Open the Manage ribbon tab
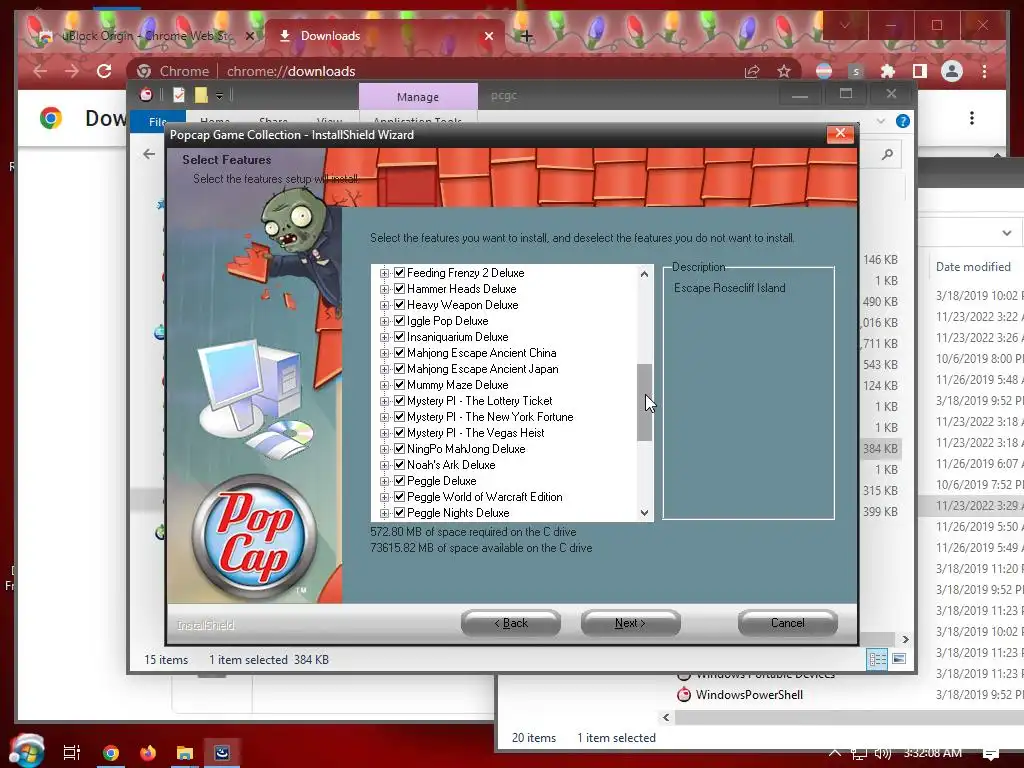The height and width of the screenshot is (768, 1024). click(418, 97)
